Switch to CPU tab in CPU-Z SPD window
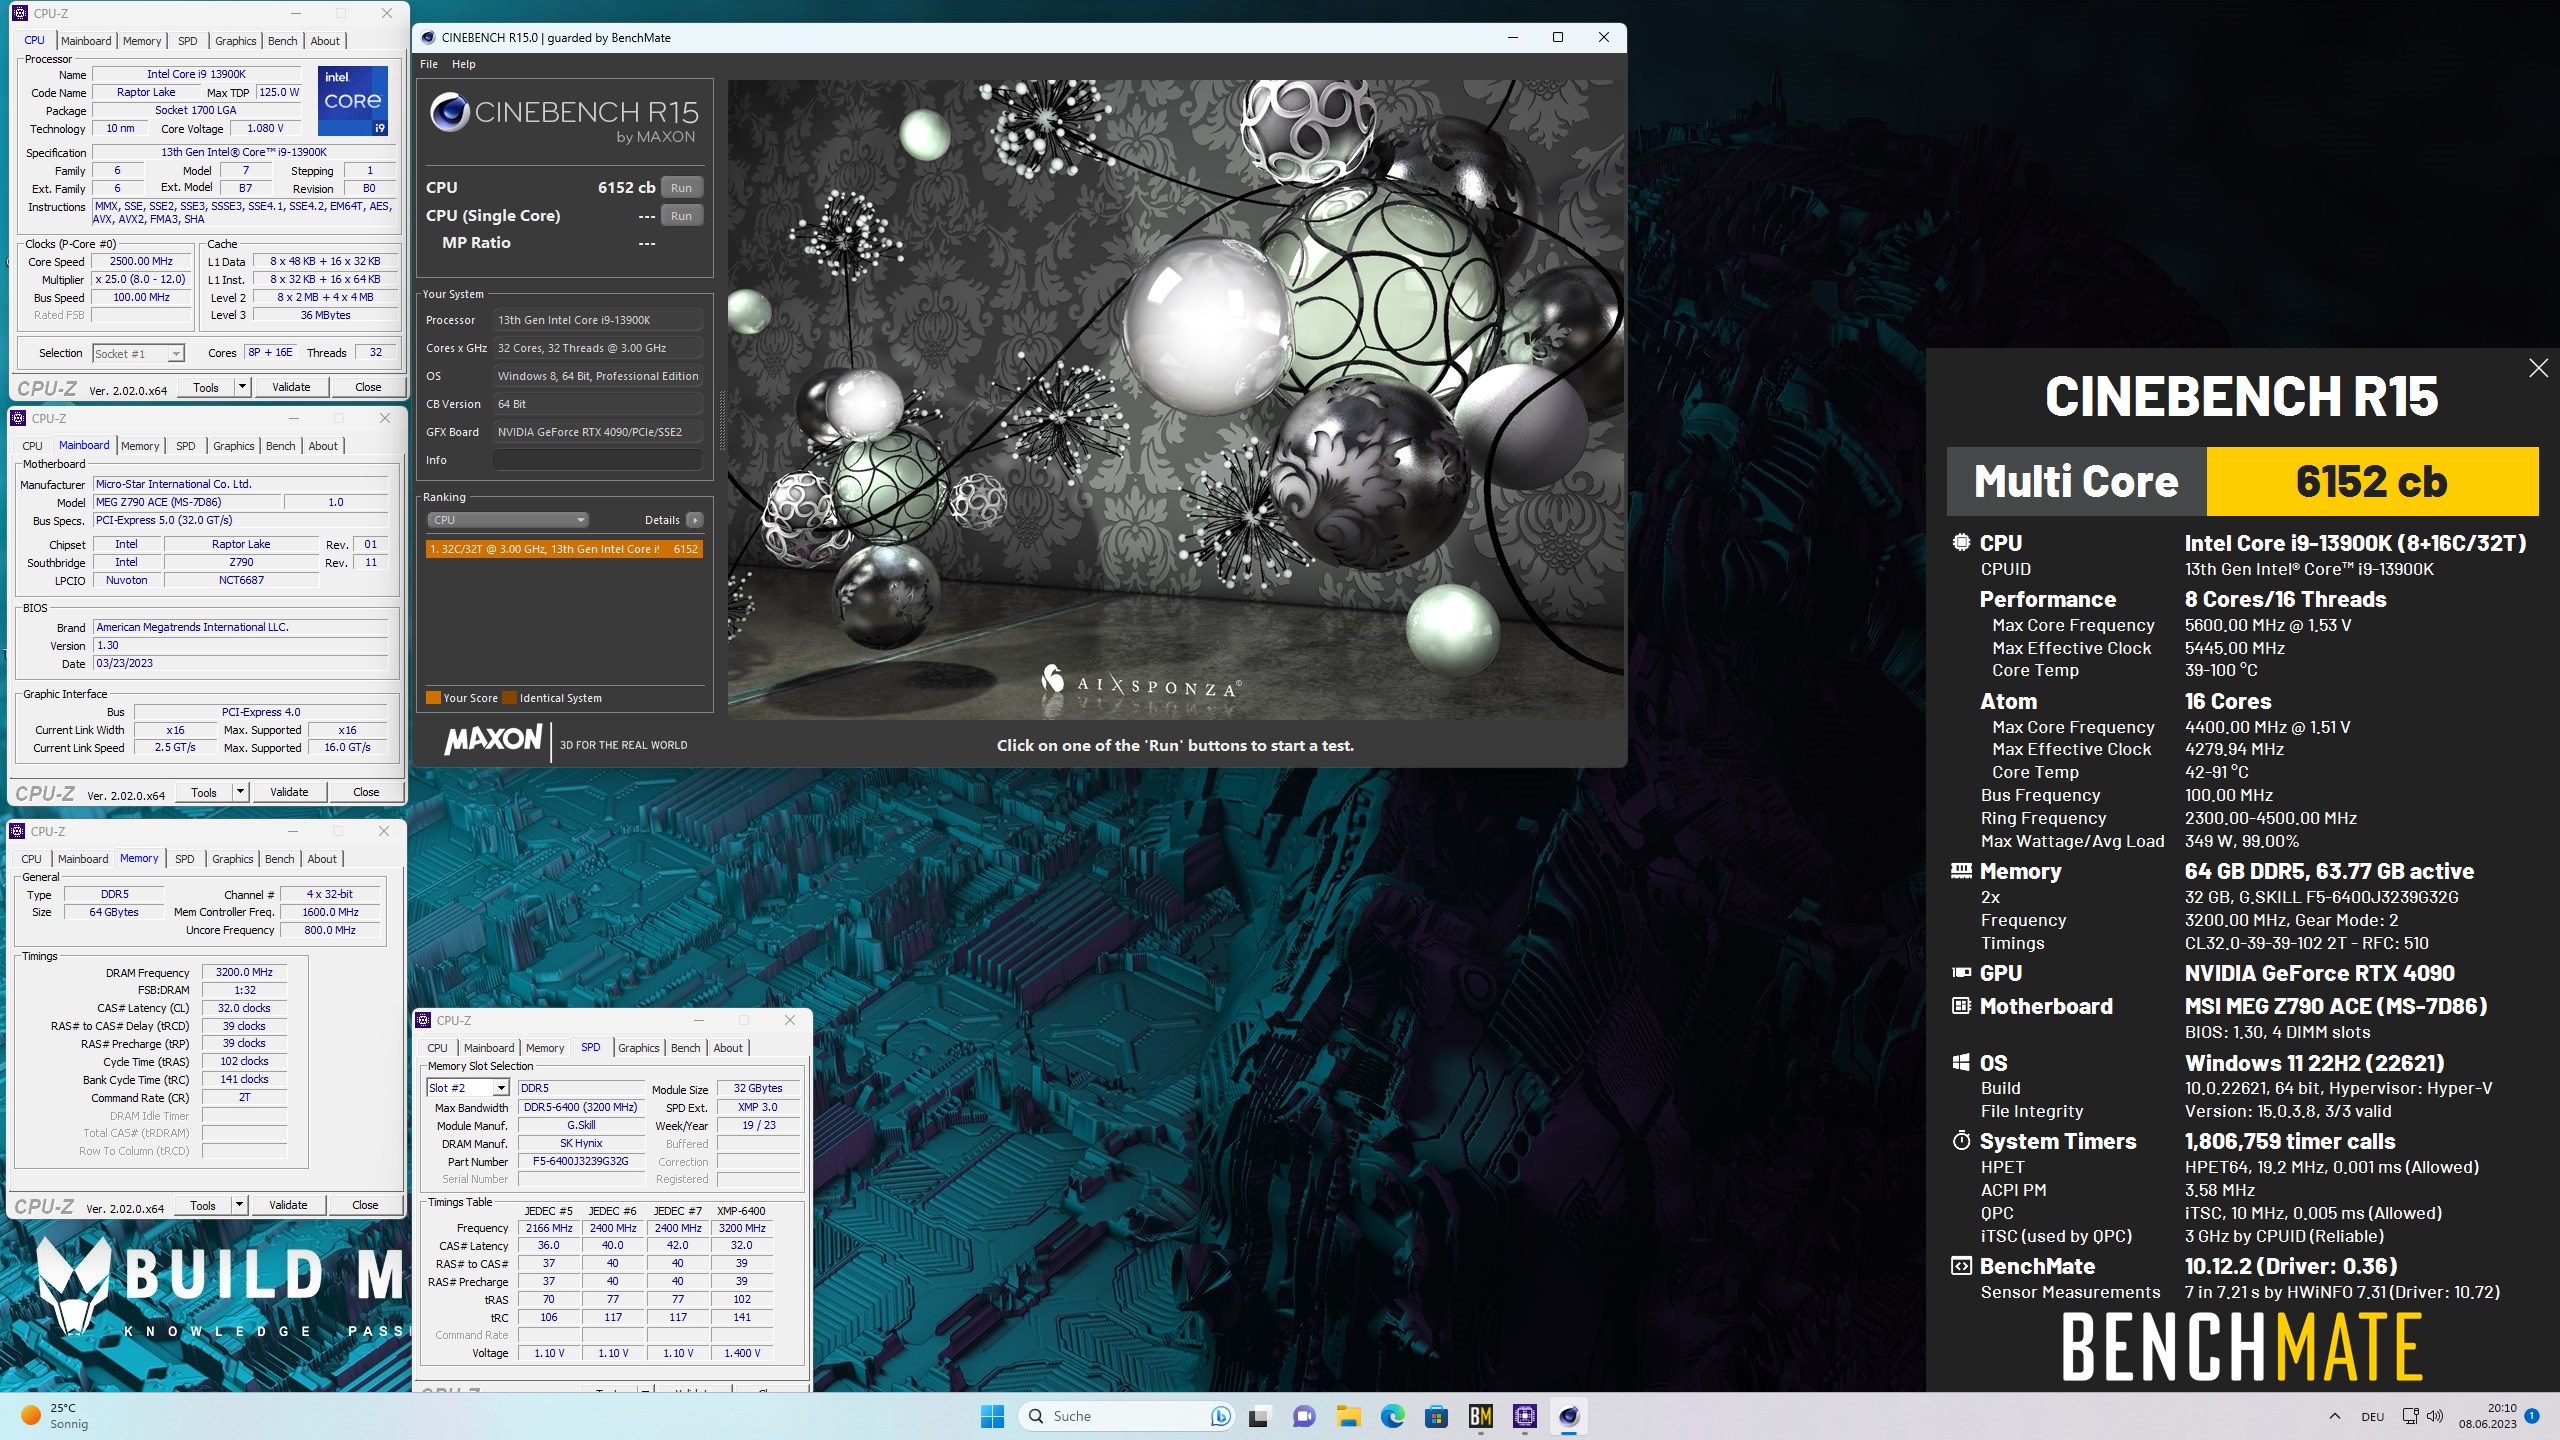Viewport: 2560px width, 1440px height. pyautogui.click(x=437, y=1048)
